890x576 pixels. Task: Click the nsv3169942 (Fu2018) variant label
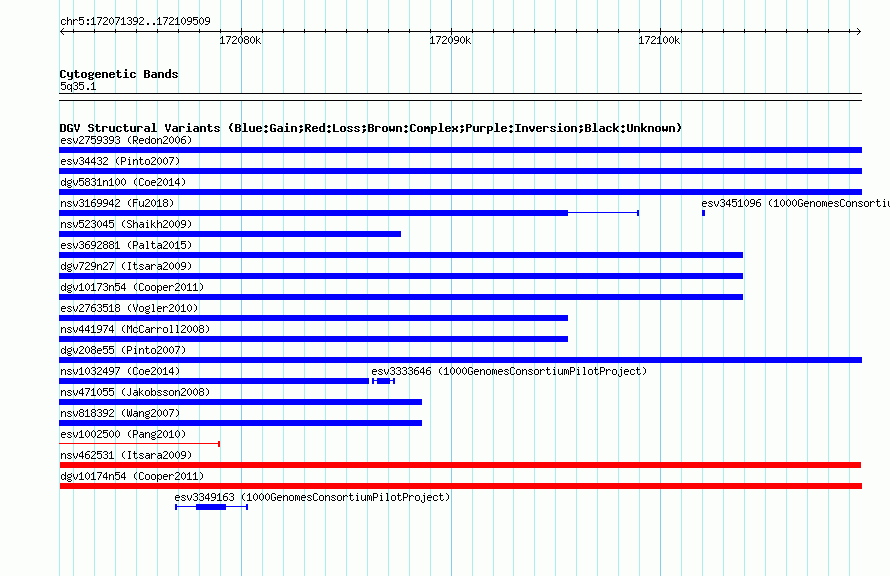[117, 203]
